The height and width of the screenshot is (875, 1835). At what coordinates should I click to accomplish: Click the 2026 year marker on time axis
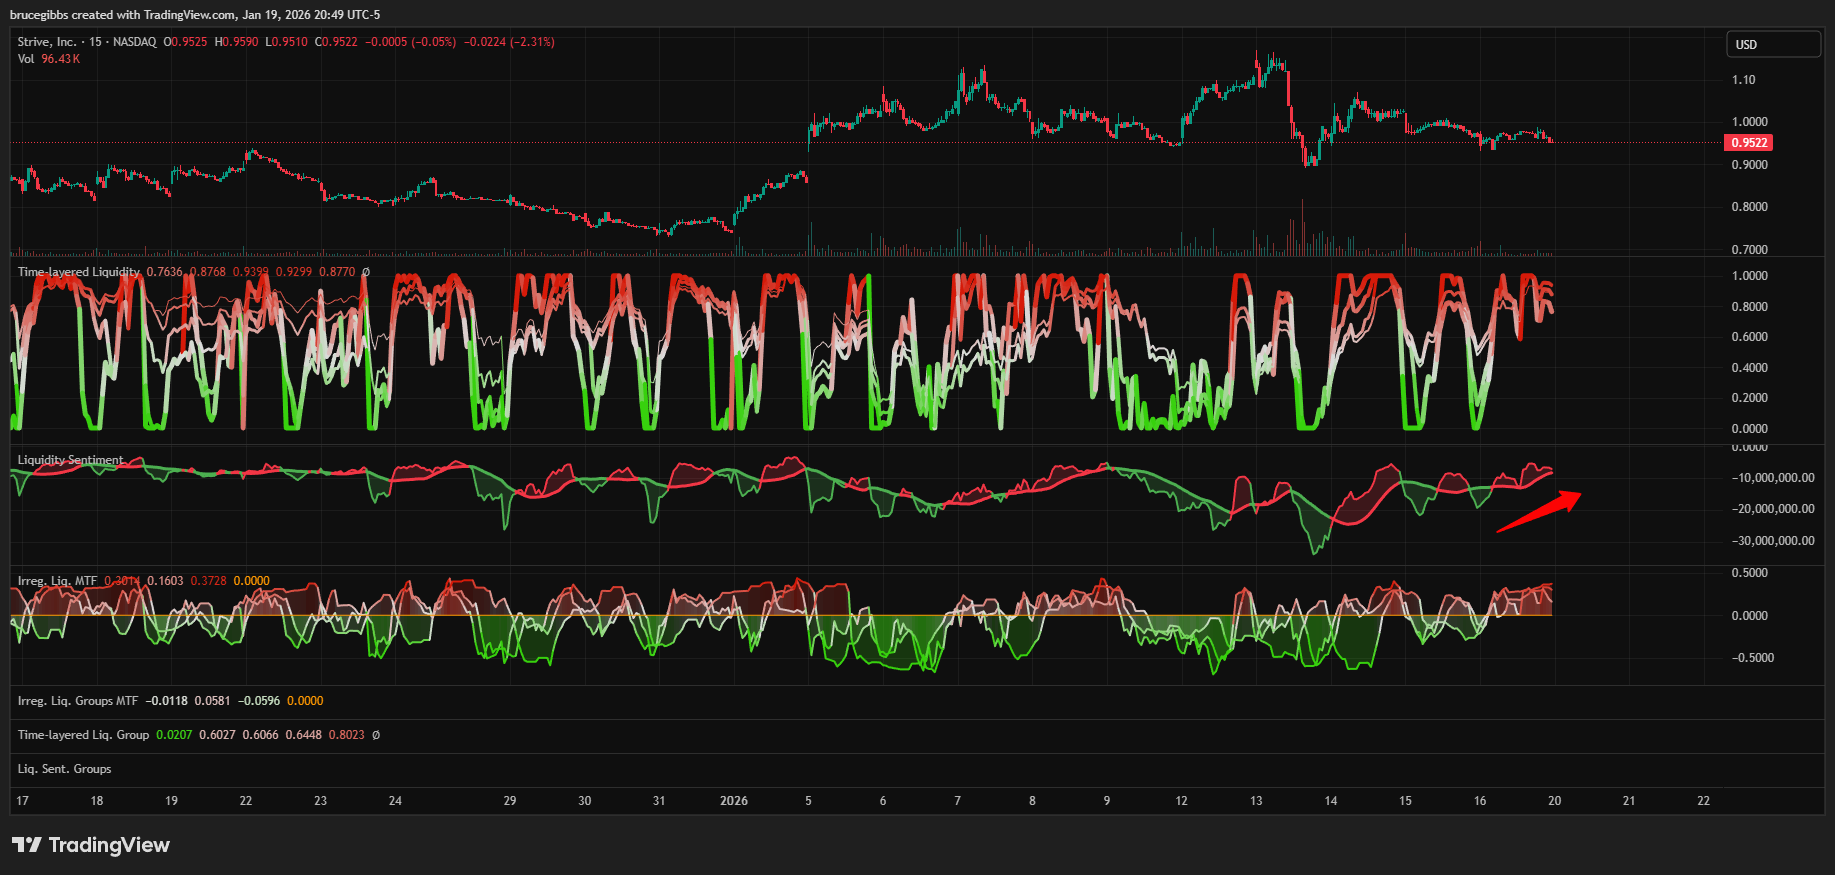pos(734,801)
